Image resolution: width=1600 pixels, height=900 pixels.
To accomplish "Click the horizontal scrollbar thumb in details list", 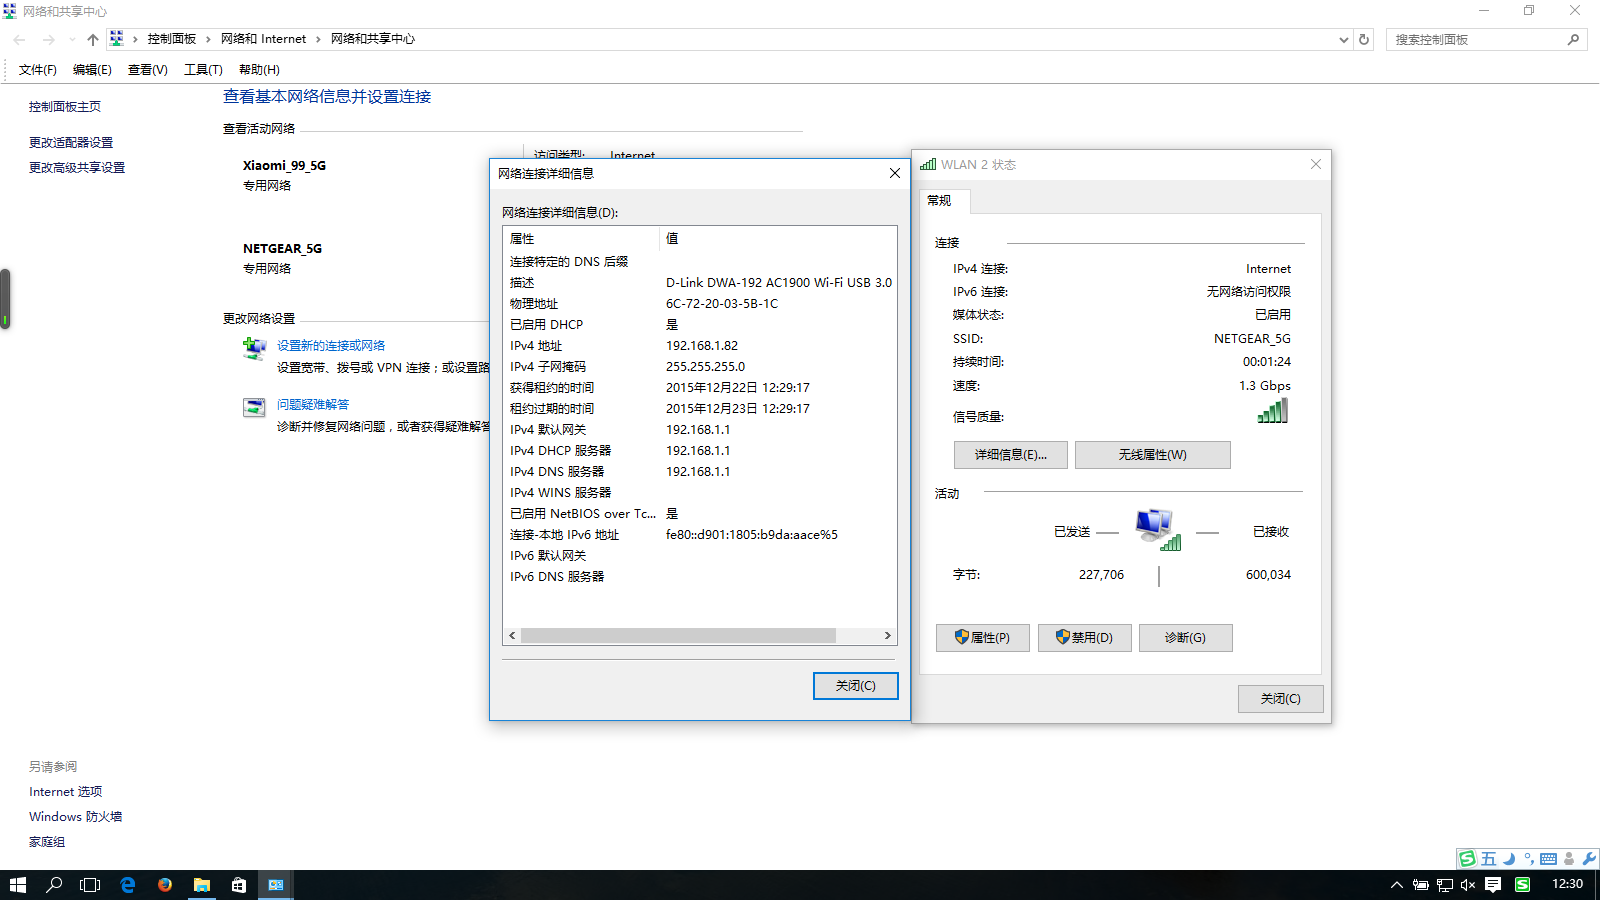I will 678,636.
